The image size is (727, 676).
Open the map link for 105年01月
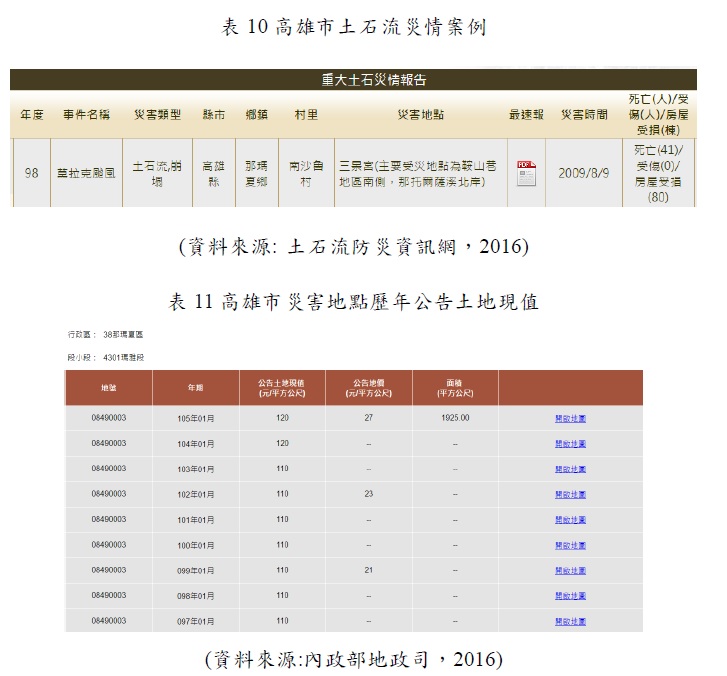(x=570, y=418)
